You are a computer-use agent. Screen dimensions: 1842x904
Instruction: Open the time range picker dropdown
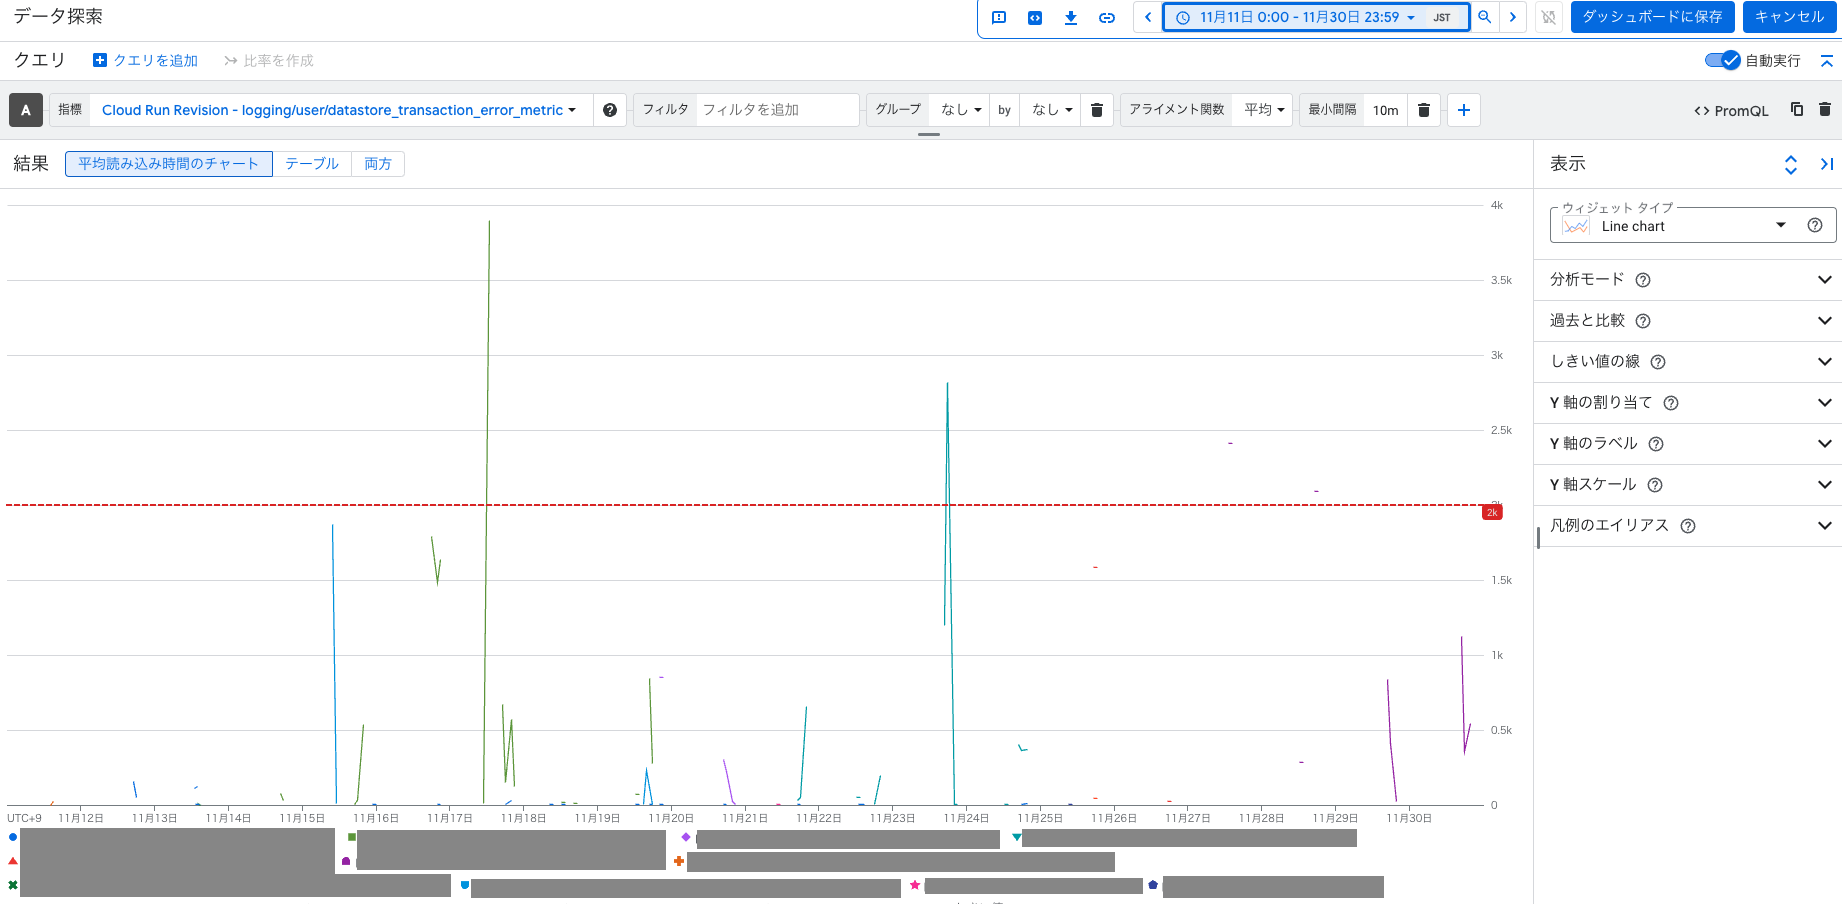pyautogui.click(x=1316, y=17)
